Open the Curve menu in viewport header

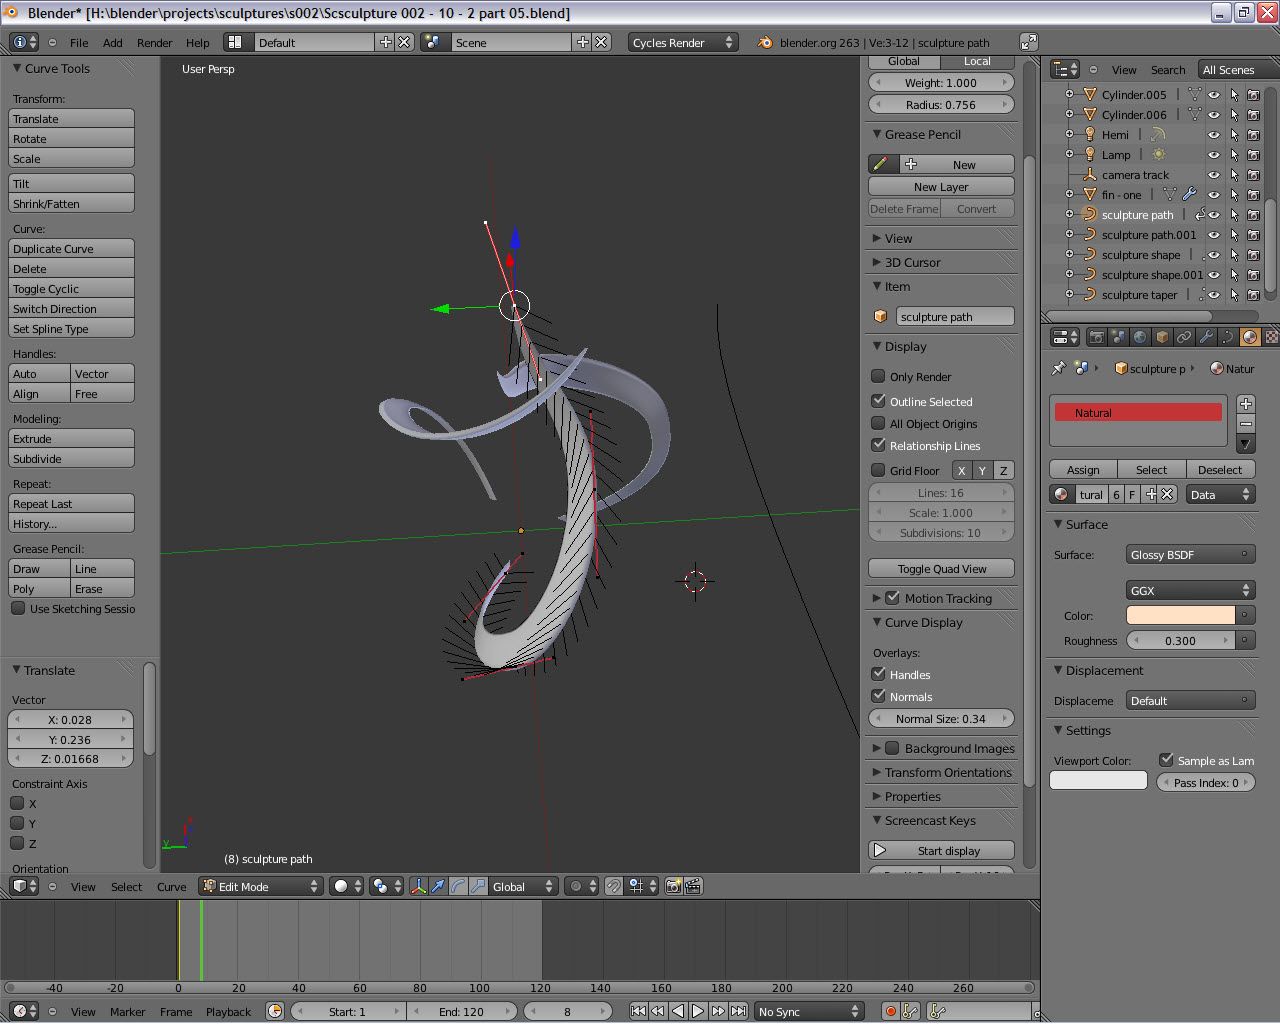pyautogui.click(x=171, y=887)
